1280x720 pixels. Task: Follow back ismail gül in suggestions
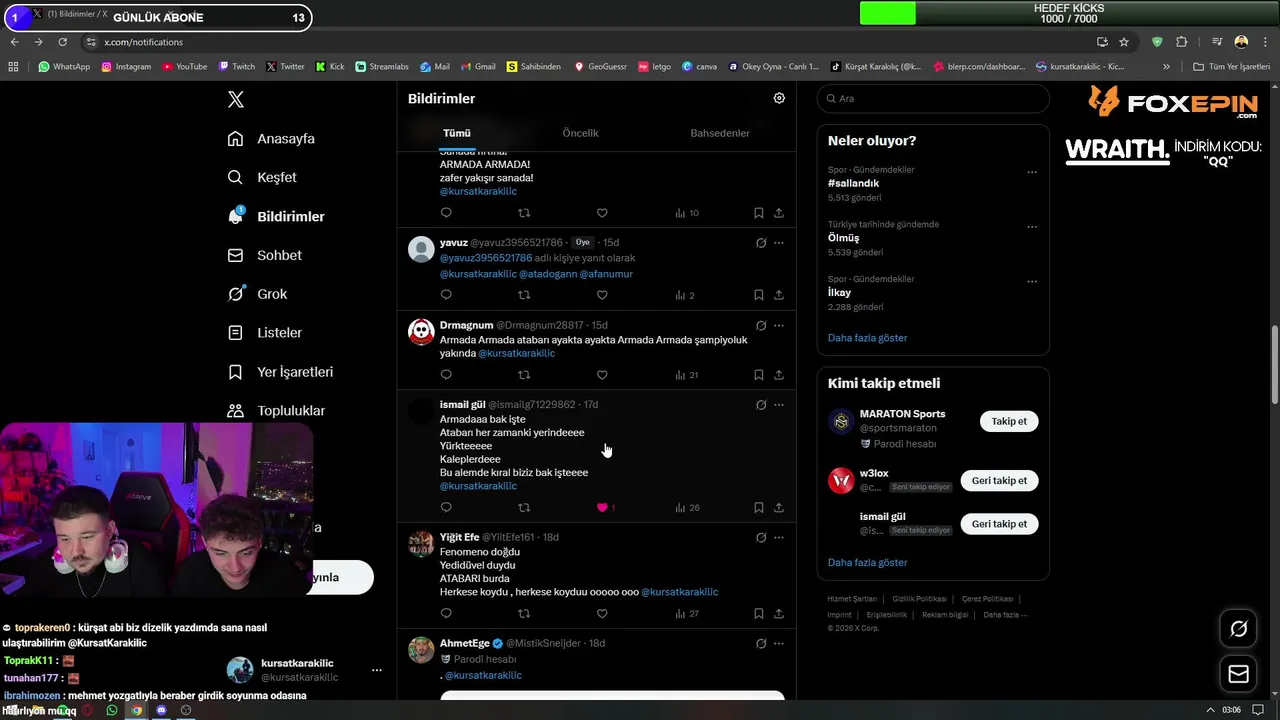tap(999, 524)
